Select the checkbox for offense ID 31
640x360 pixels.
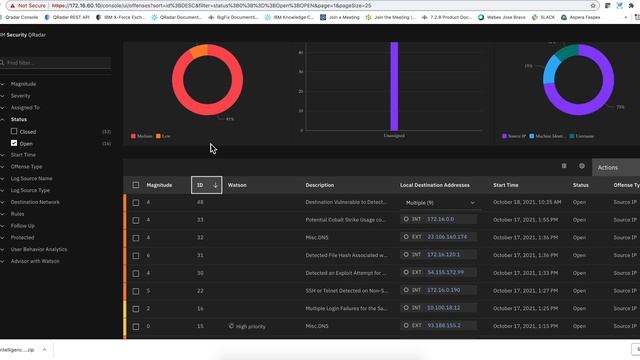pyautogui.click(x=136, y=256)
